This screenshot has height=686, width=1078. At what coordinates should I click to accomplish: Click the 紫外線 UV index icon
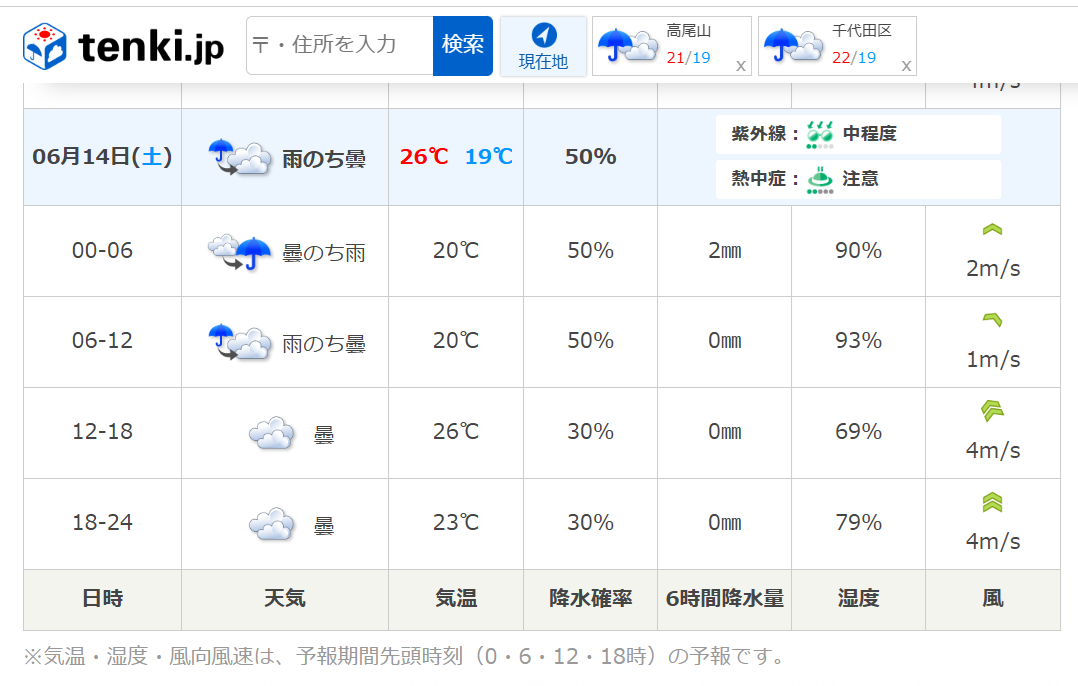pos(820,134)
